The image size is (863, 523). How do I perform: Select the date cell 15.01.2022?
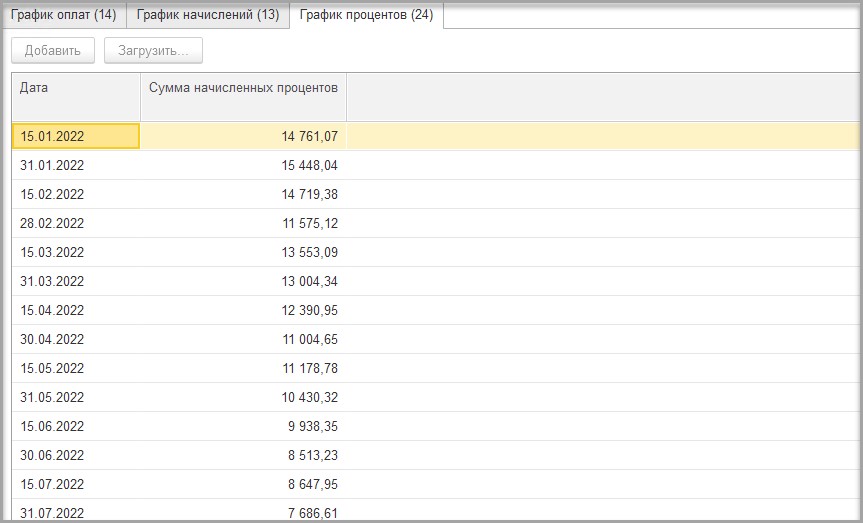pos(76,136)
